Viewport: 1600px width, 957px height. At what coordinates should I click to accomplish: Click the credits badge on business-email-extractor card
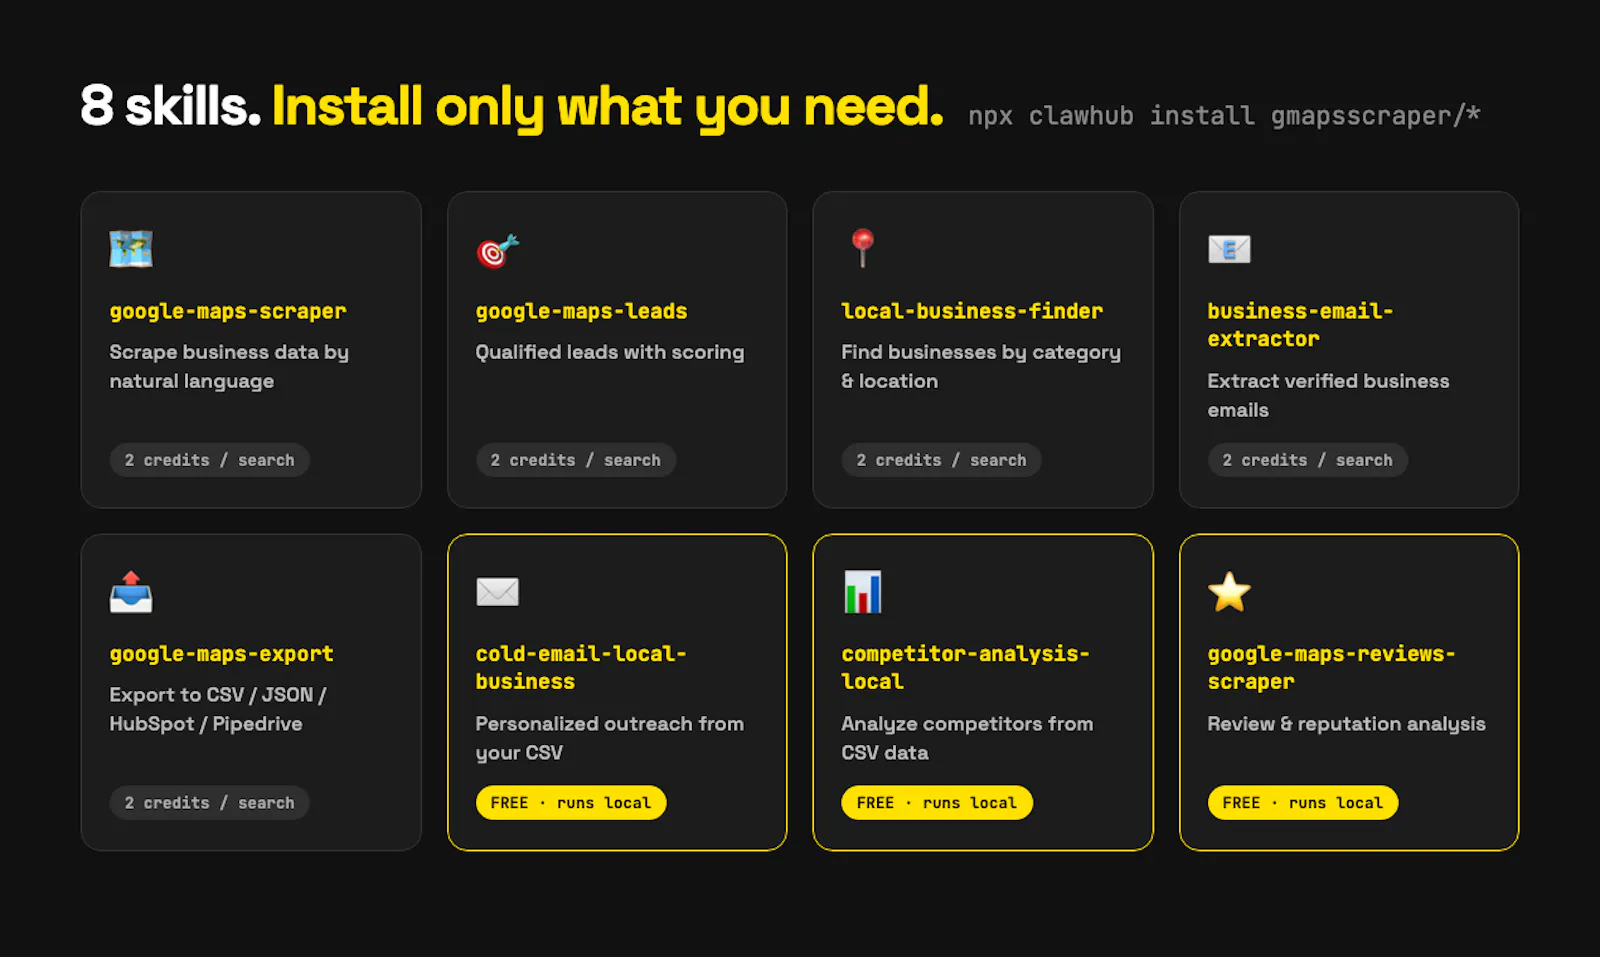coord(1307,460)
